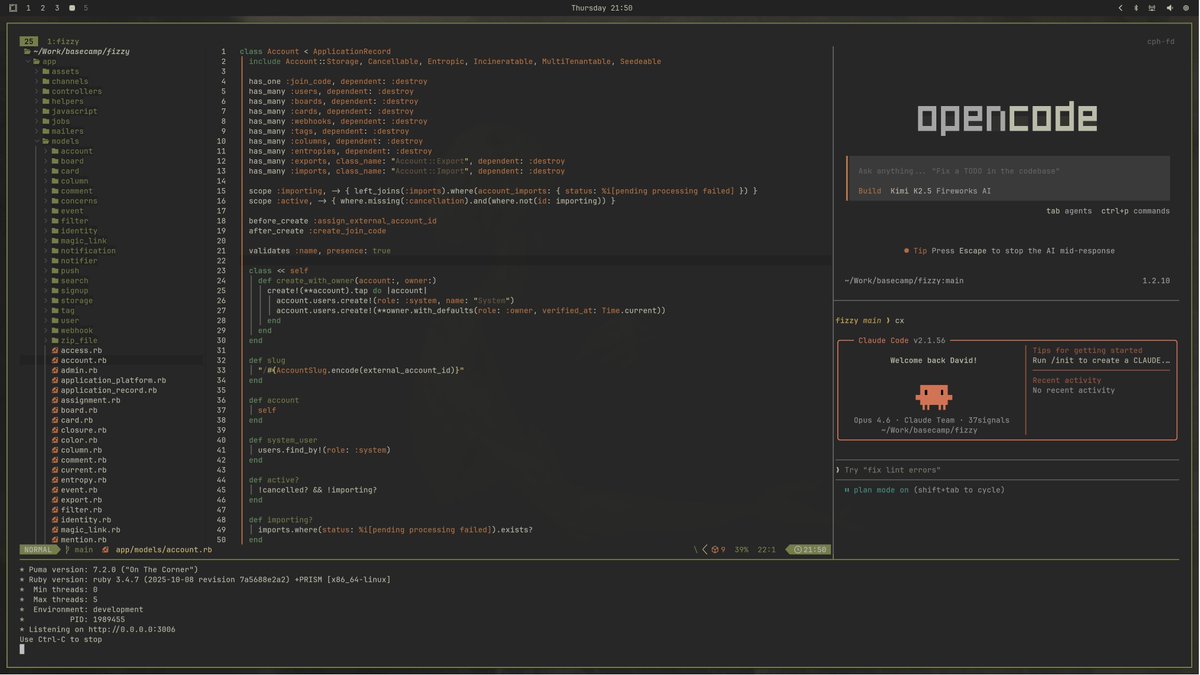1200x675 pixels.
Task: Click the clock icon in the Neovim statusline
Action: (798, 550)
